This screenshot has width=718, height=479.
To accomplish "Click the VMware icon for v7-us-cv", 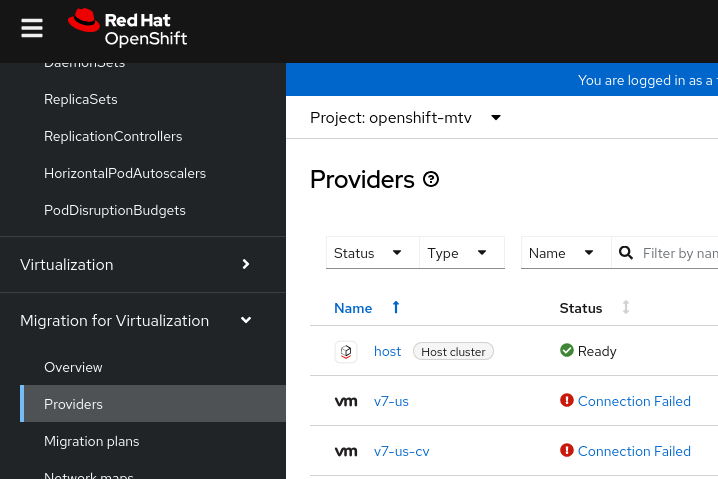I will 346,451.
